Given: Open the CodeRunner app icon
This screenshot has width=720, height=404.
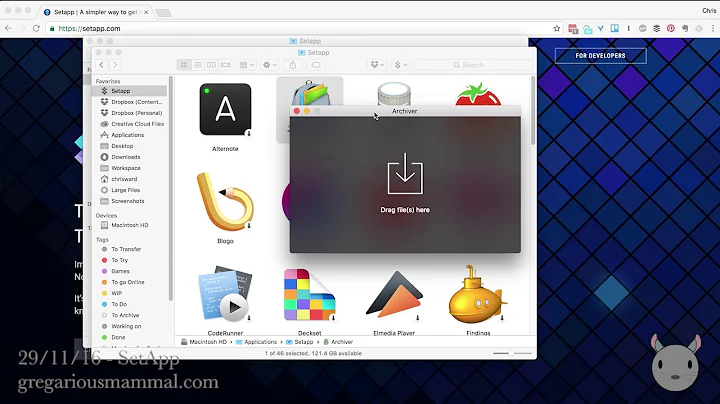Looking at the screenshot, I should (225, 293).
